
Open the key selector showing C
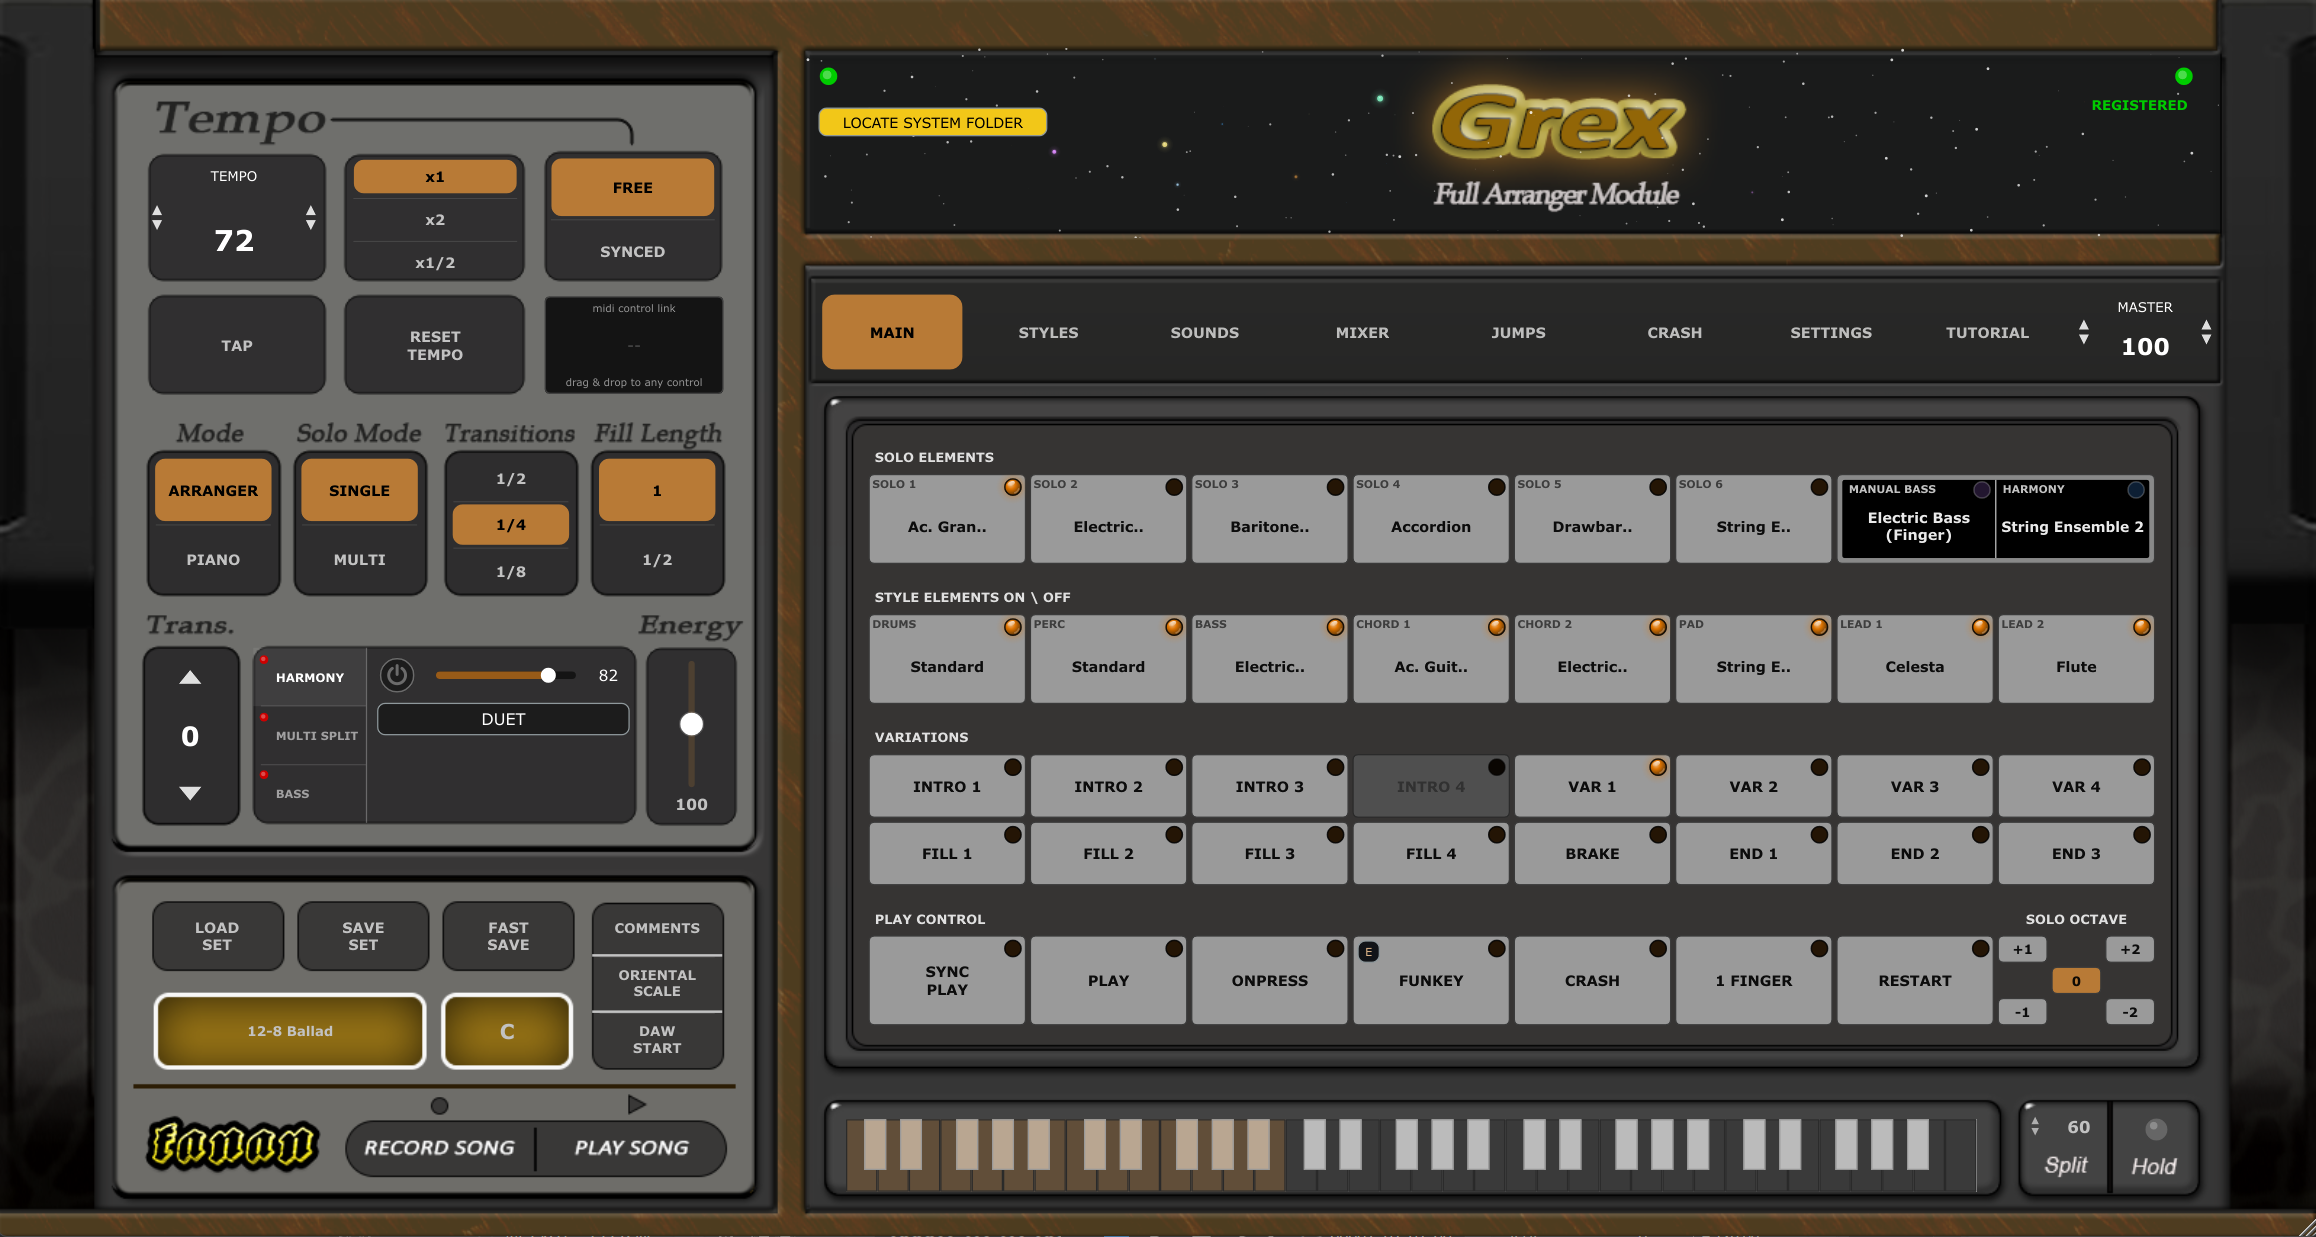coord(507,1031)
